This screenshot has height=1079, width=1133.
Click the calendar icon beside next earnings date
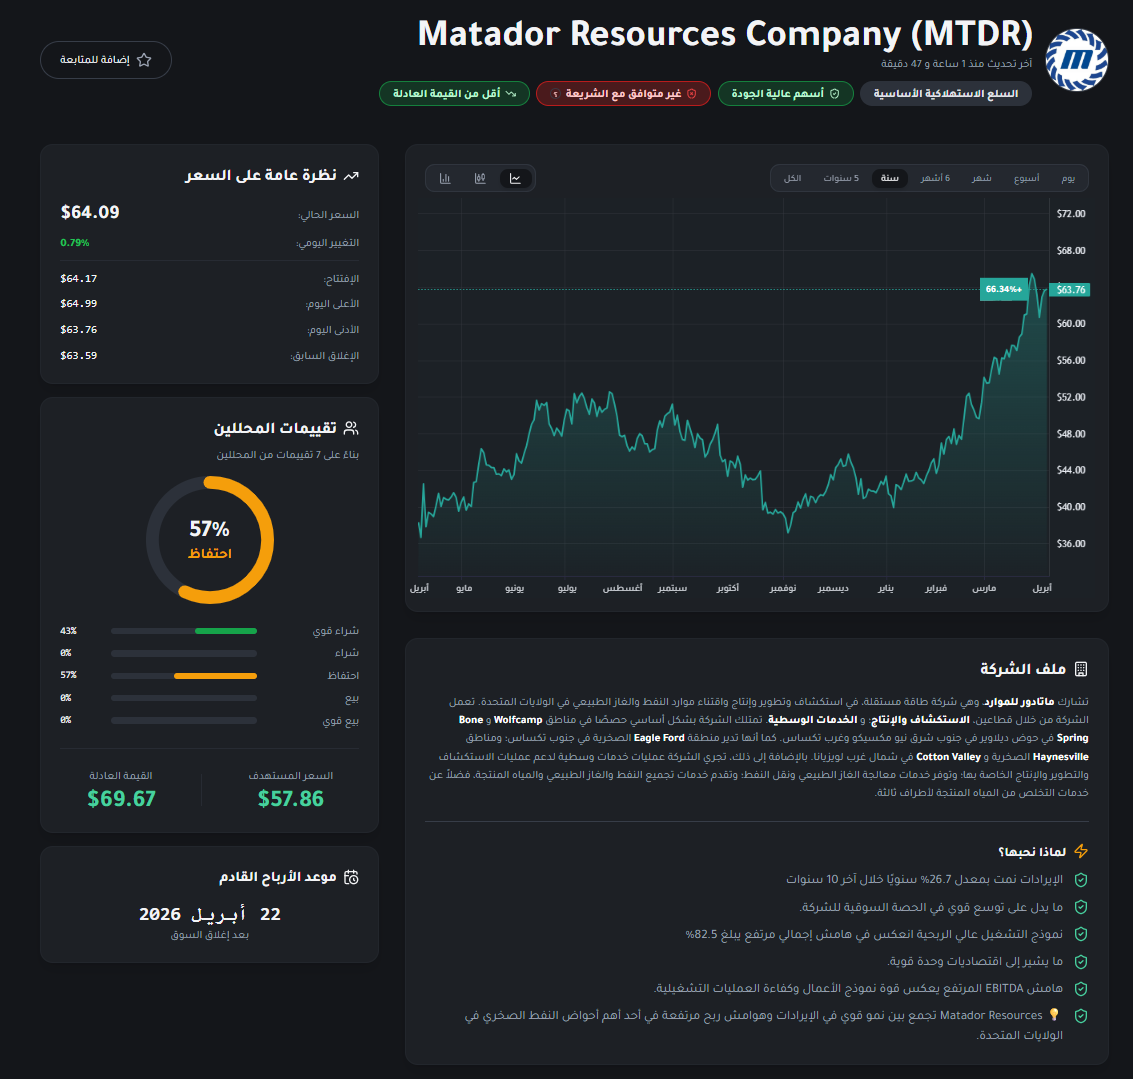coord(351,877)
